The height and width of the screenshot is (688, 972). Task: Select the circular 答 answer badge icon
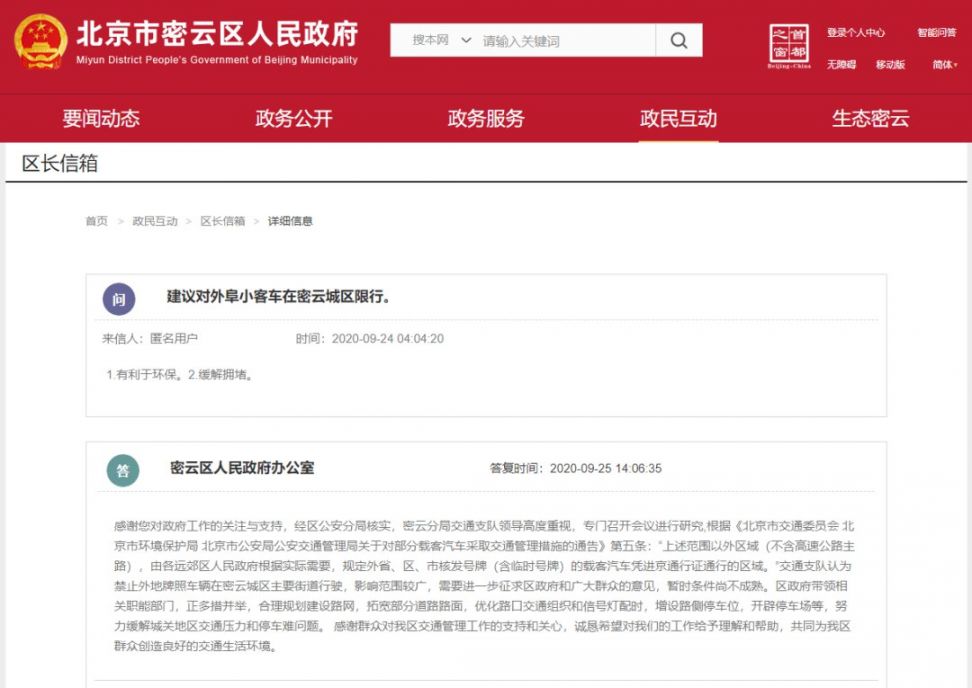tap(121, 469)
